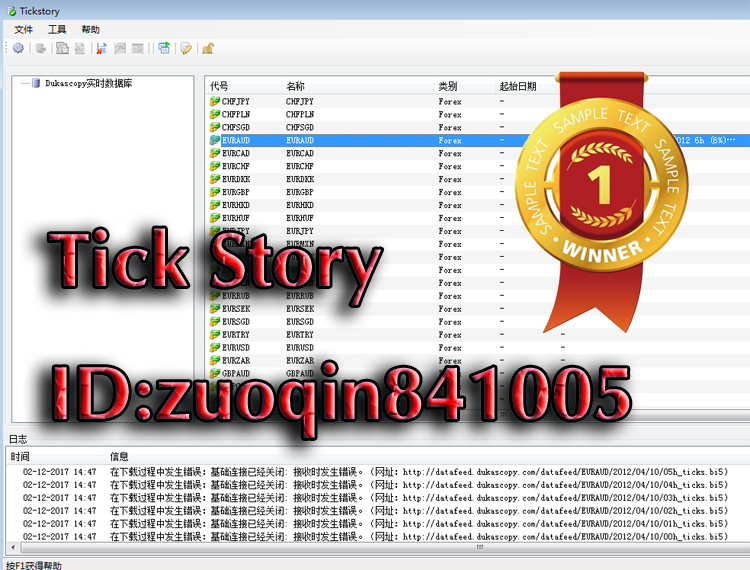750x570 pixels.
Task: Select the EURCHF name cell
Action: pyautogui.click(x=301, y=166)
